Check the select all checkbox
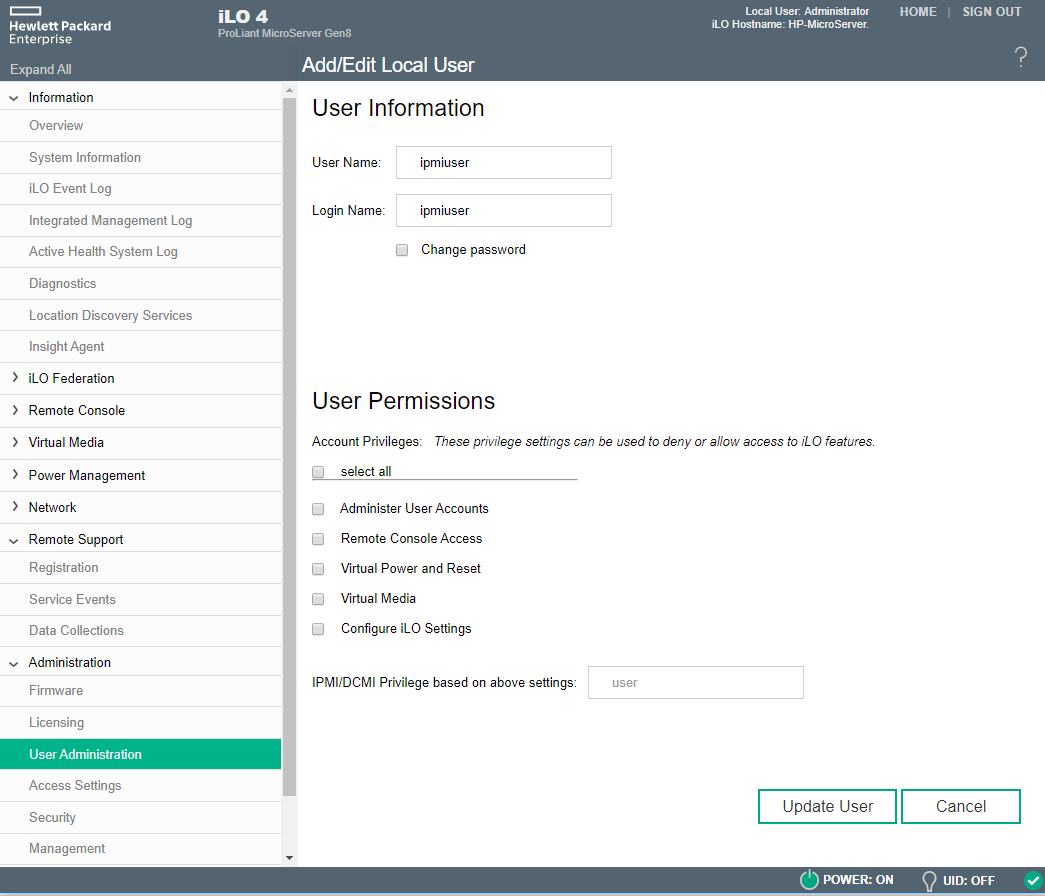Viewport: 1045px width, 896px height. (x=319, y=472)
